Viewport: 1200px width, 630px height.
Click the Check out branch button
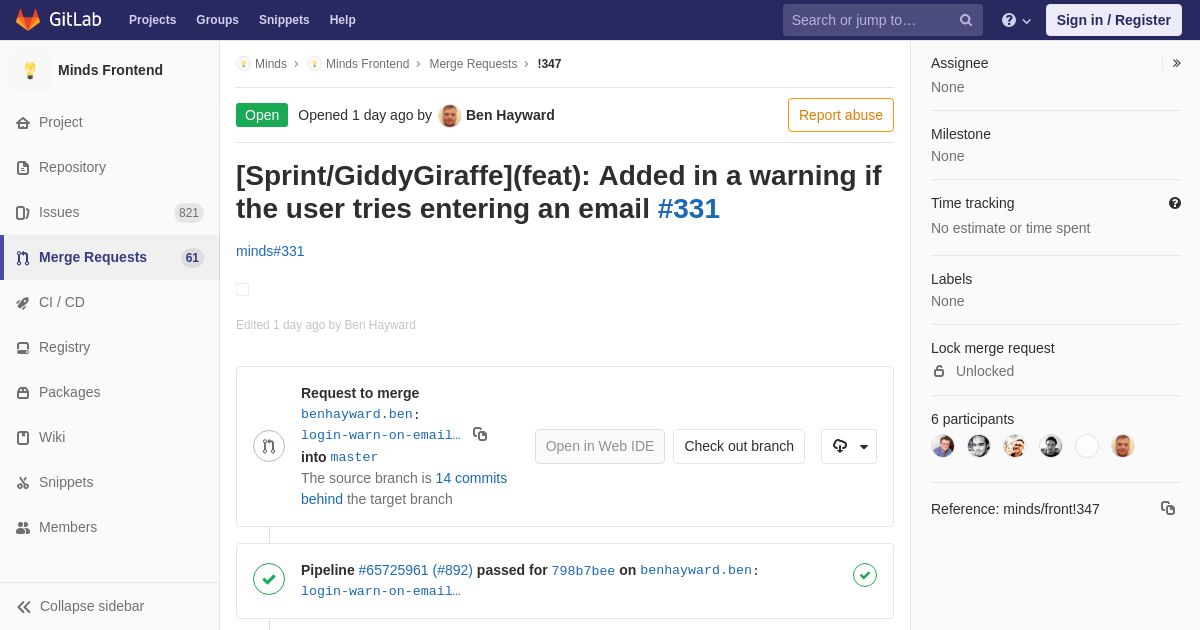[x=739, y=446]
